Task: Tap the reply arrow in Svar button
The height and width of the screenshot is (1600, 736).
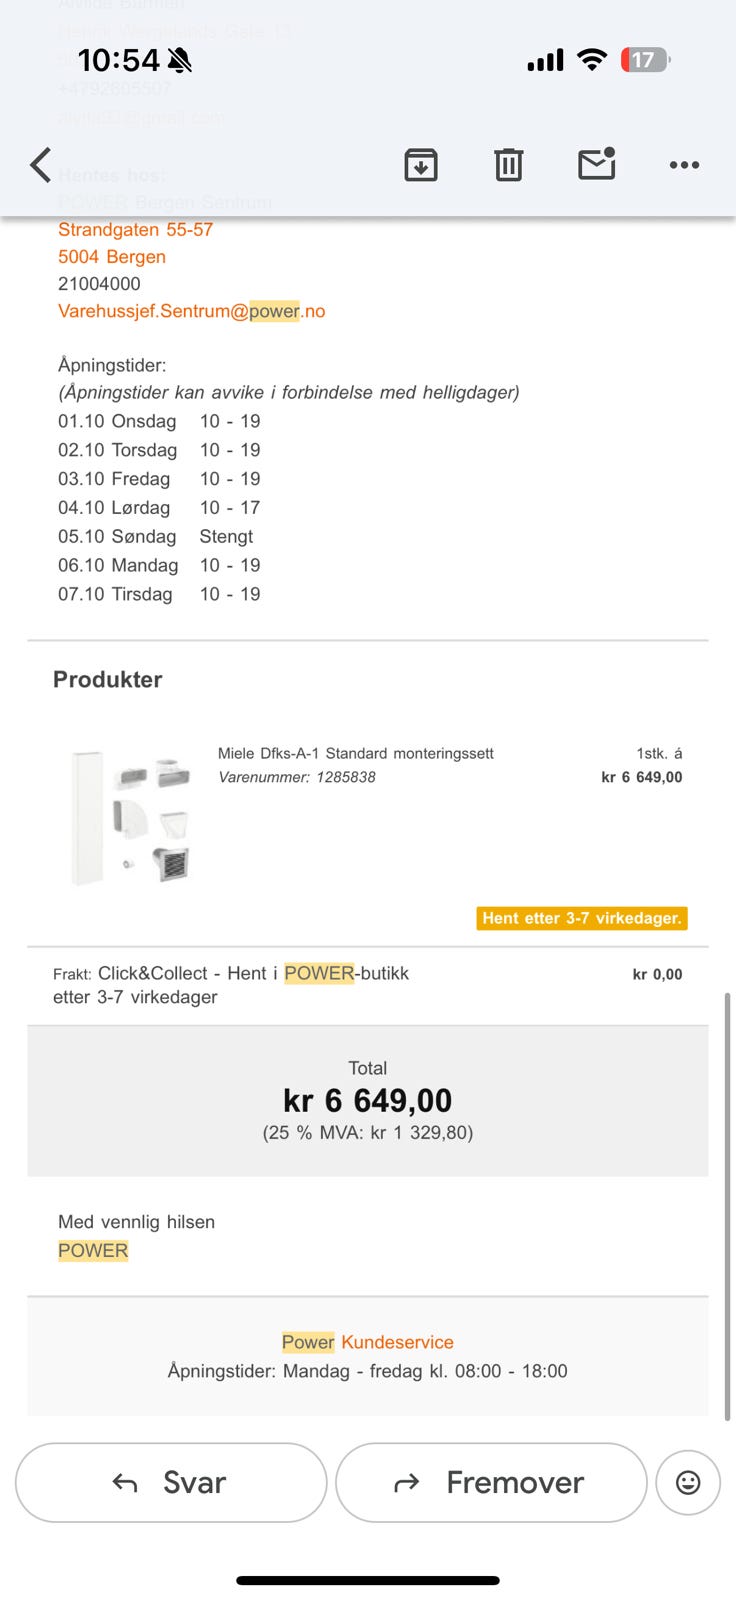Action: click(125, 1483)
